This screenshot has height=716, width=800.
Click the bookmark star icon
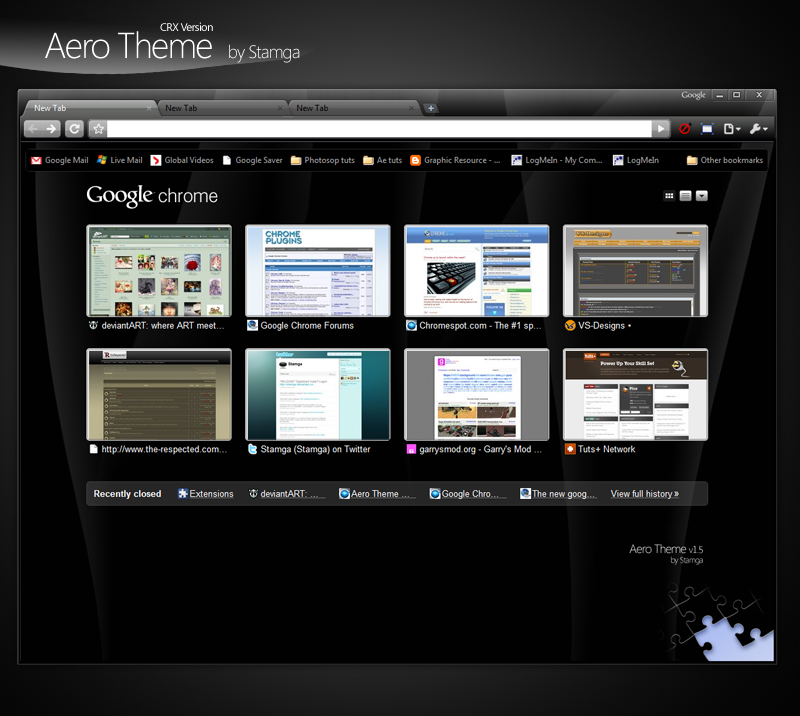click(x=97, y=128)
